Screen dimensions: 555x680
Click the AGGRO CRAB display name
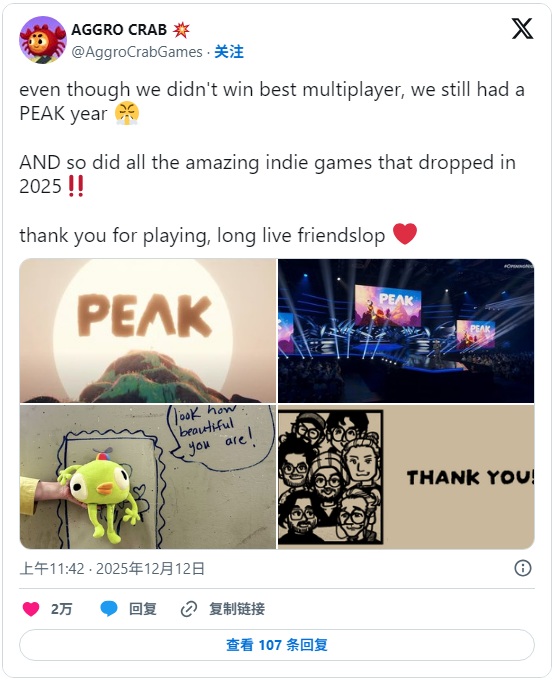(x=119, y=29)
